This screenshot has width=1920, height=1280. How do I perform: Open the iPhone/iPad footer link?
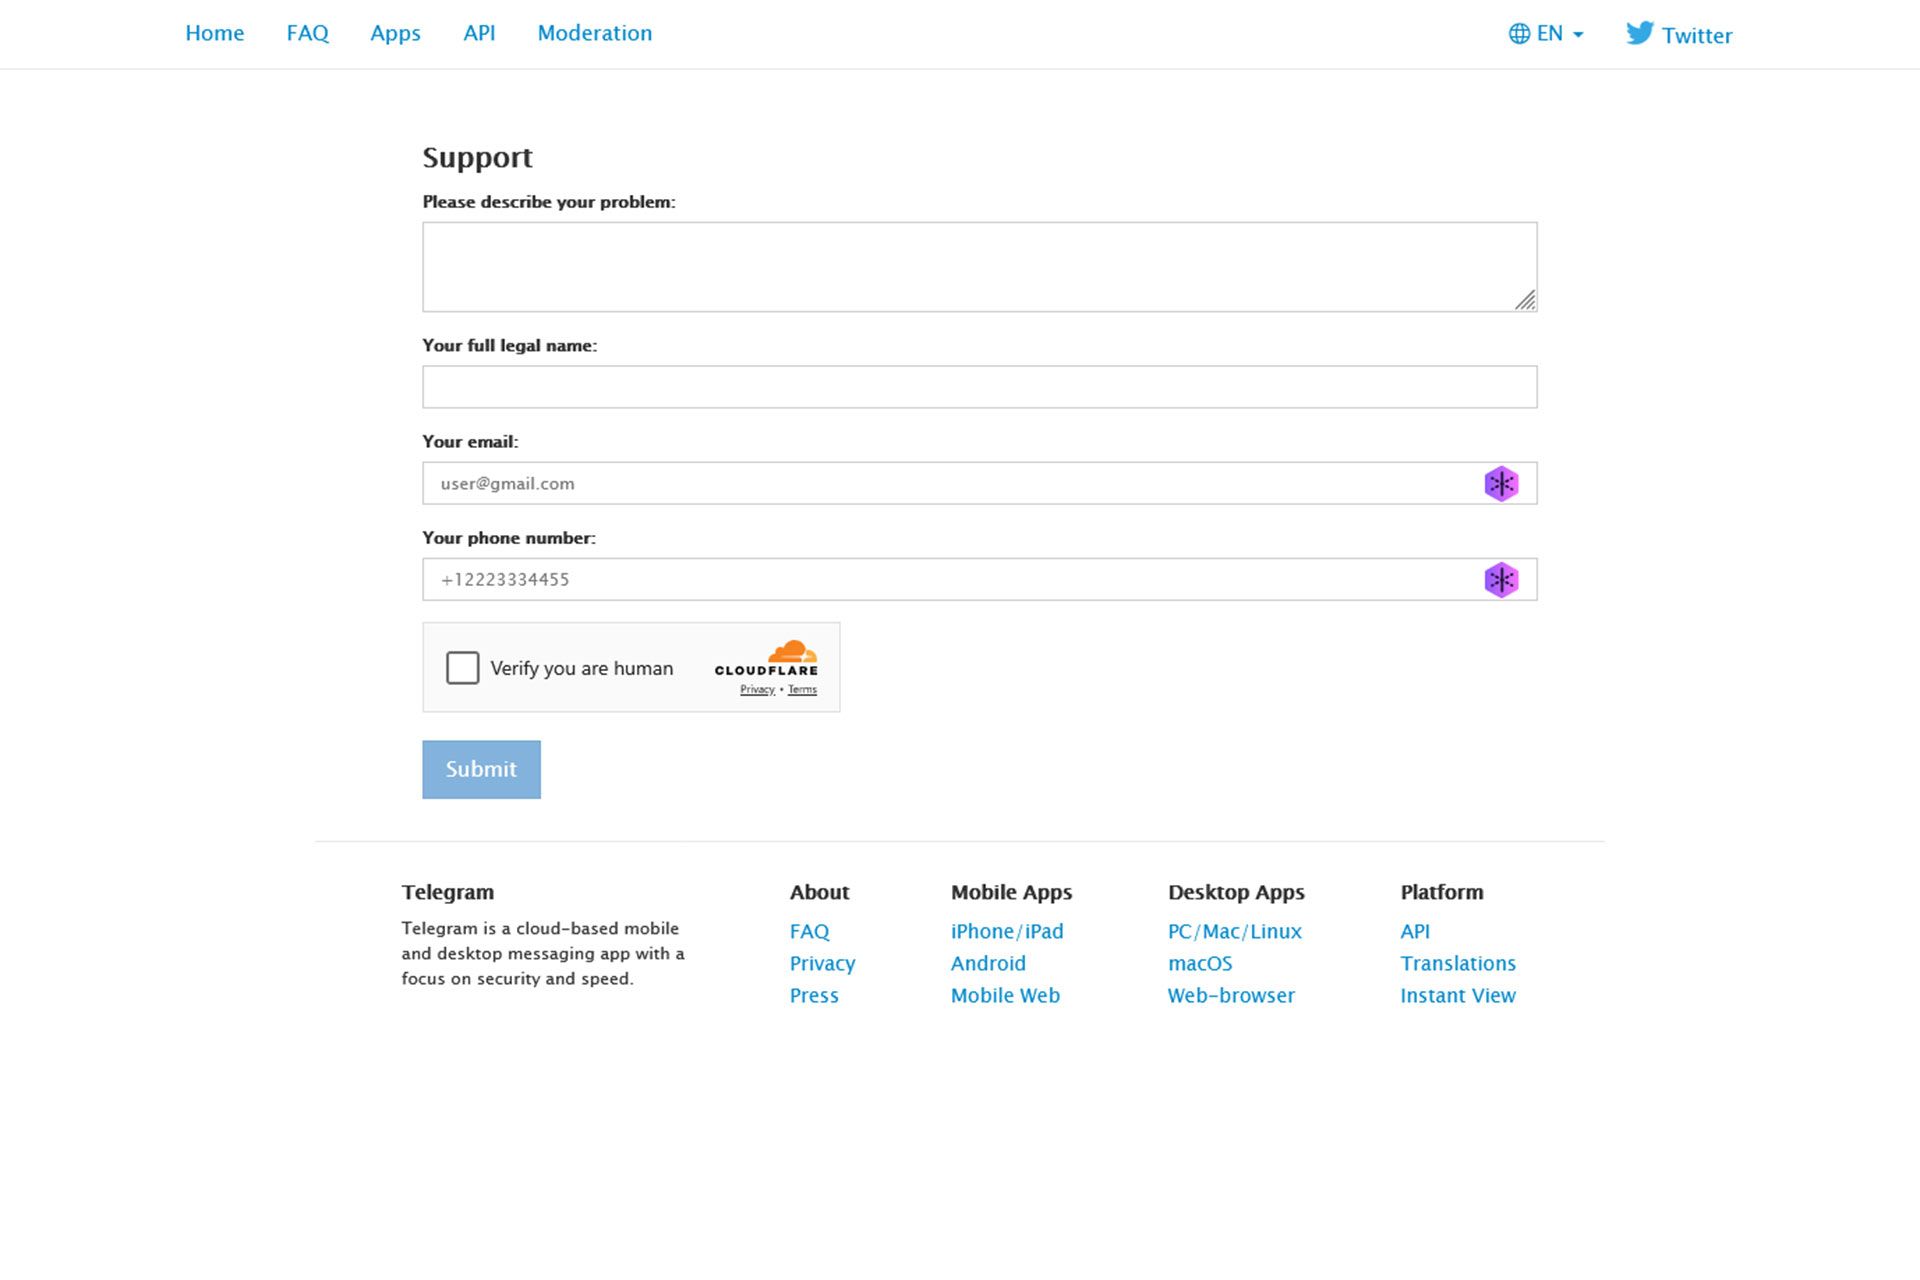1006,931
